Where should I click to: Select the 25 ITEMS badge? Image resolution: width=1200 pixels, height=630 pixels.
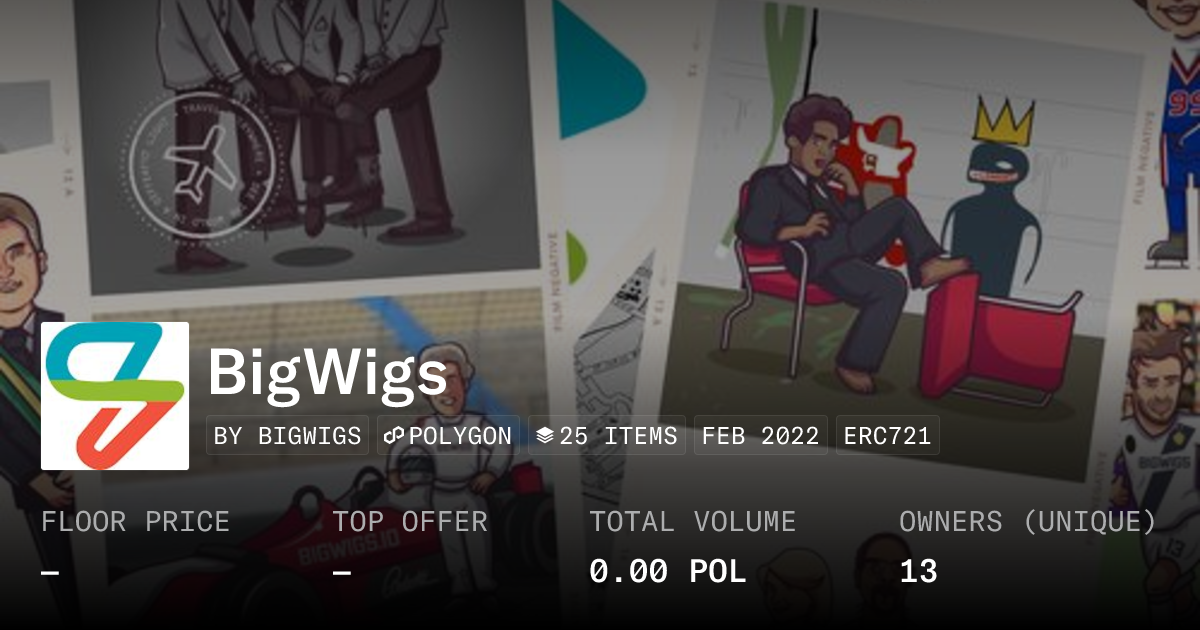607,436
